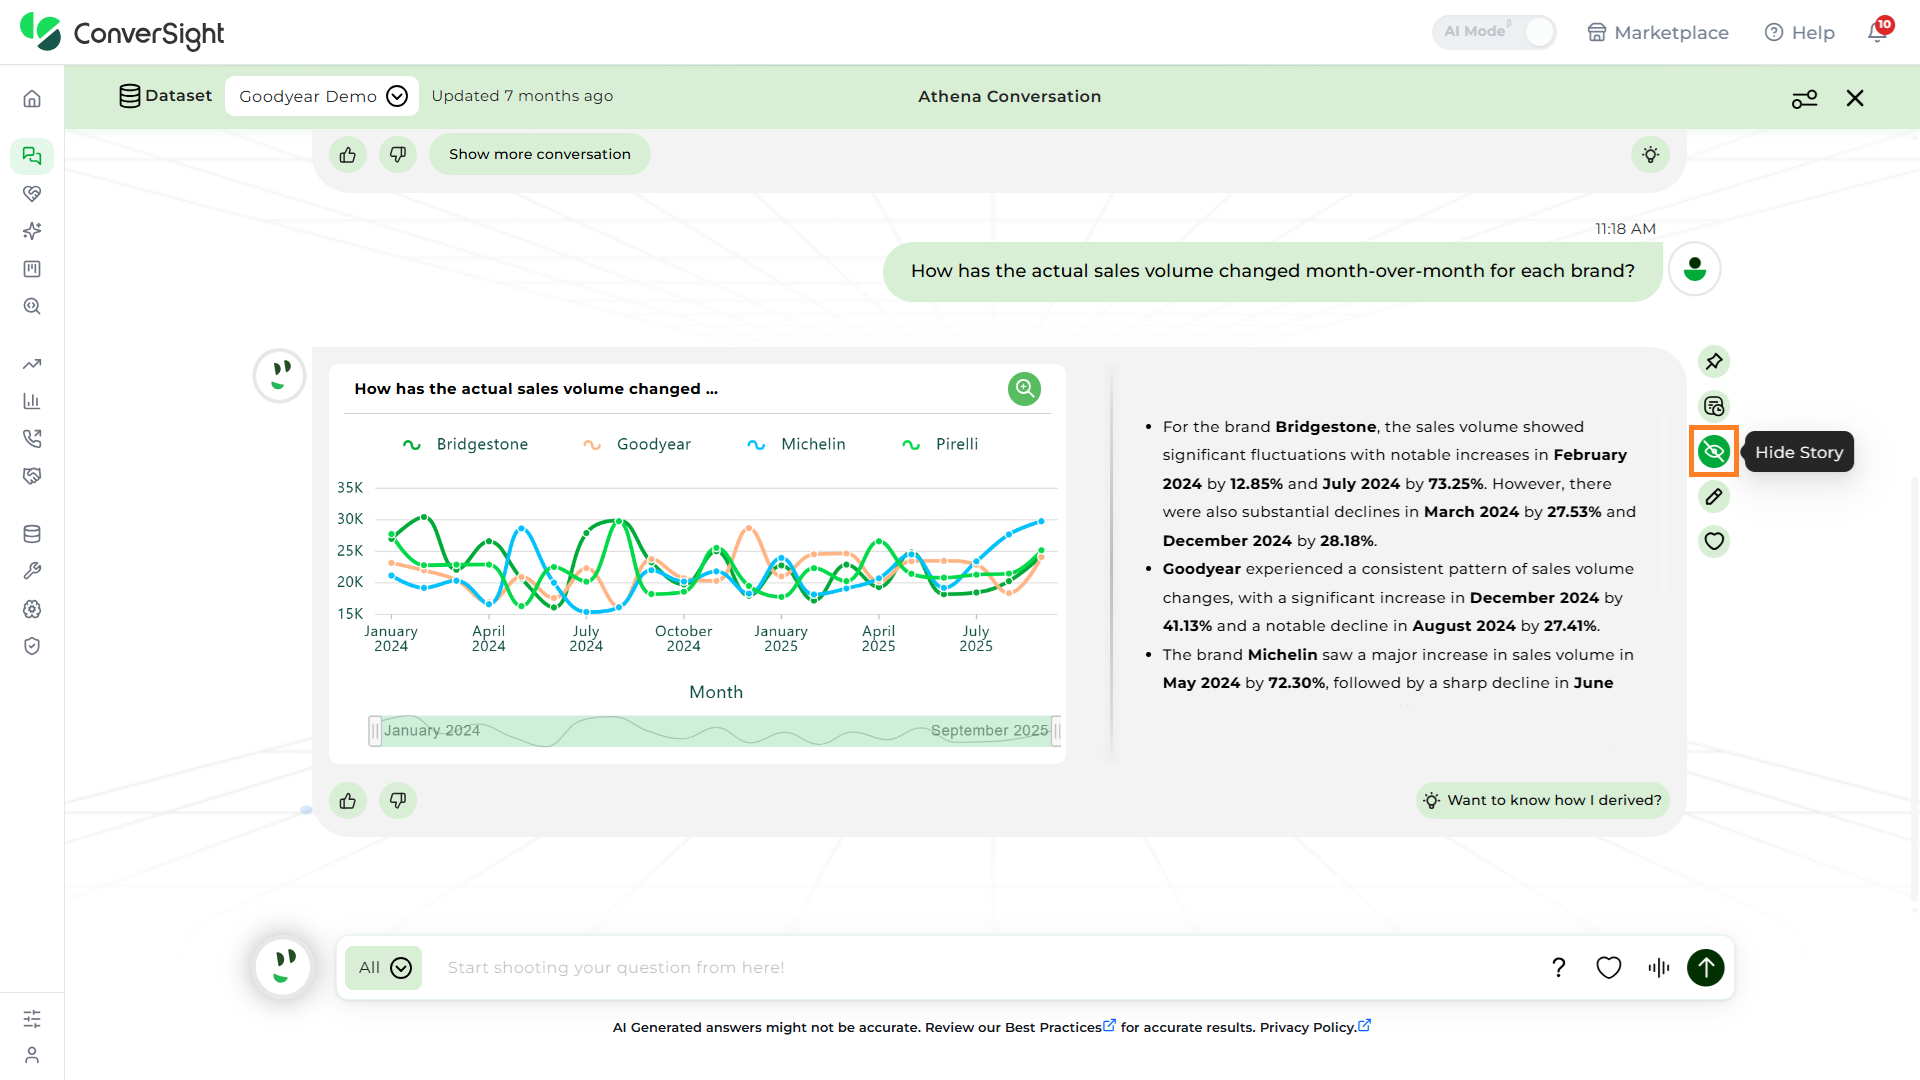Screen dimensions: 1920x1080
Task: Zoom into the chart with magnifier icon
Action: pos(1024,388)
